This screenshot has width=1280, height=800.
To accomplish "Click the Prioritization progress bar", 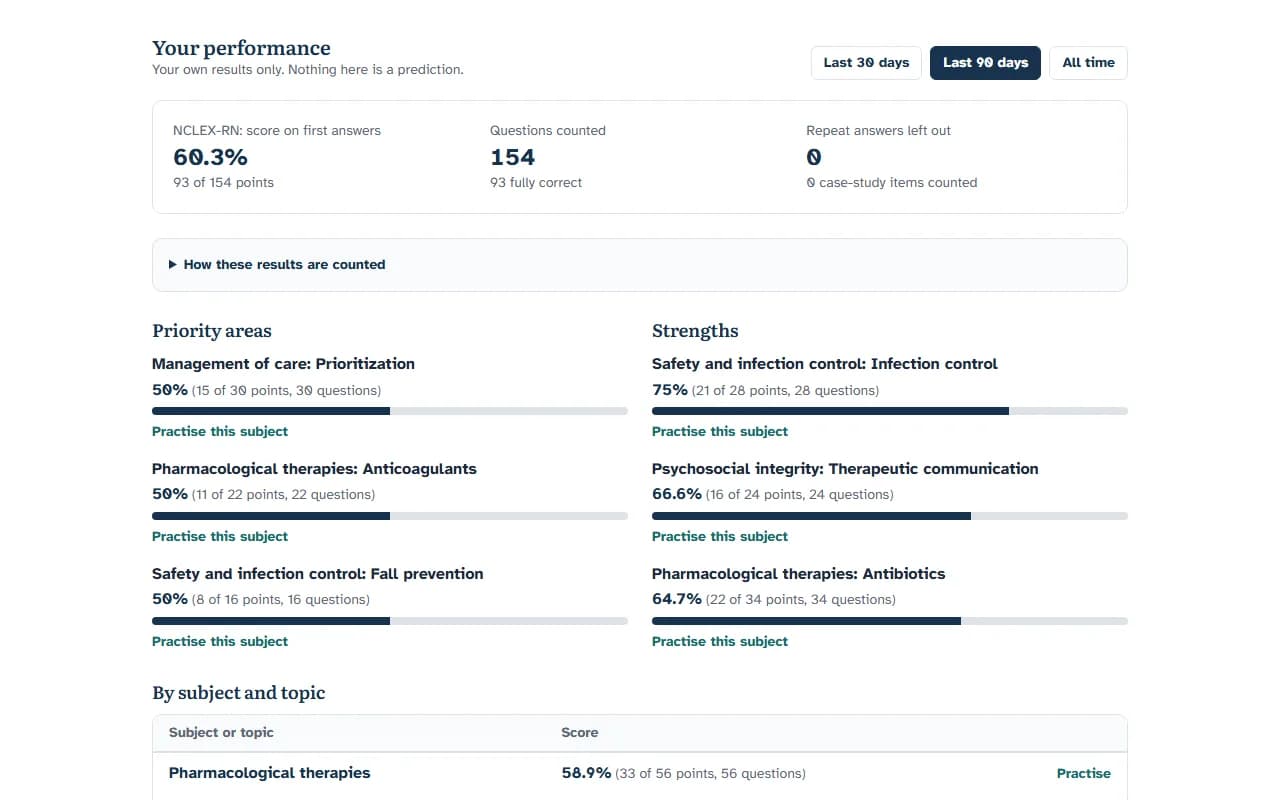I will (x=390, y=411).
